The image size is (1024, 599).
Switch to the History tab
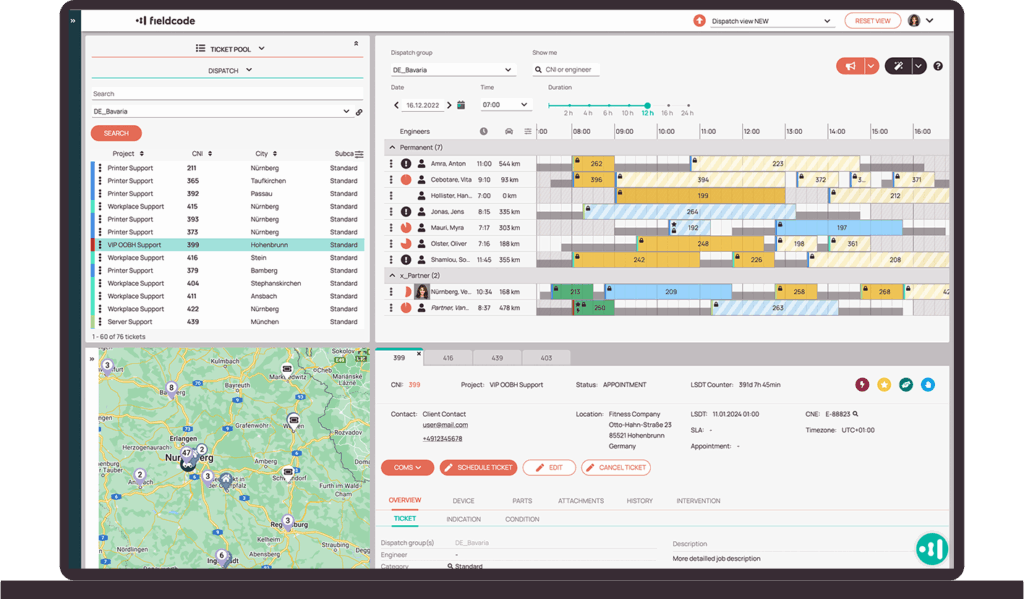[639, 501]
